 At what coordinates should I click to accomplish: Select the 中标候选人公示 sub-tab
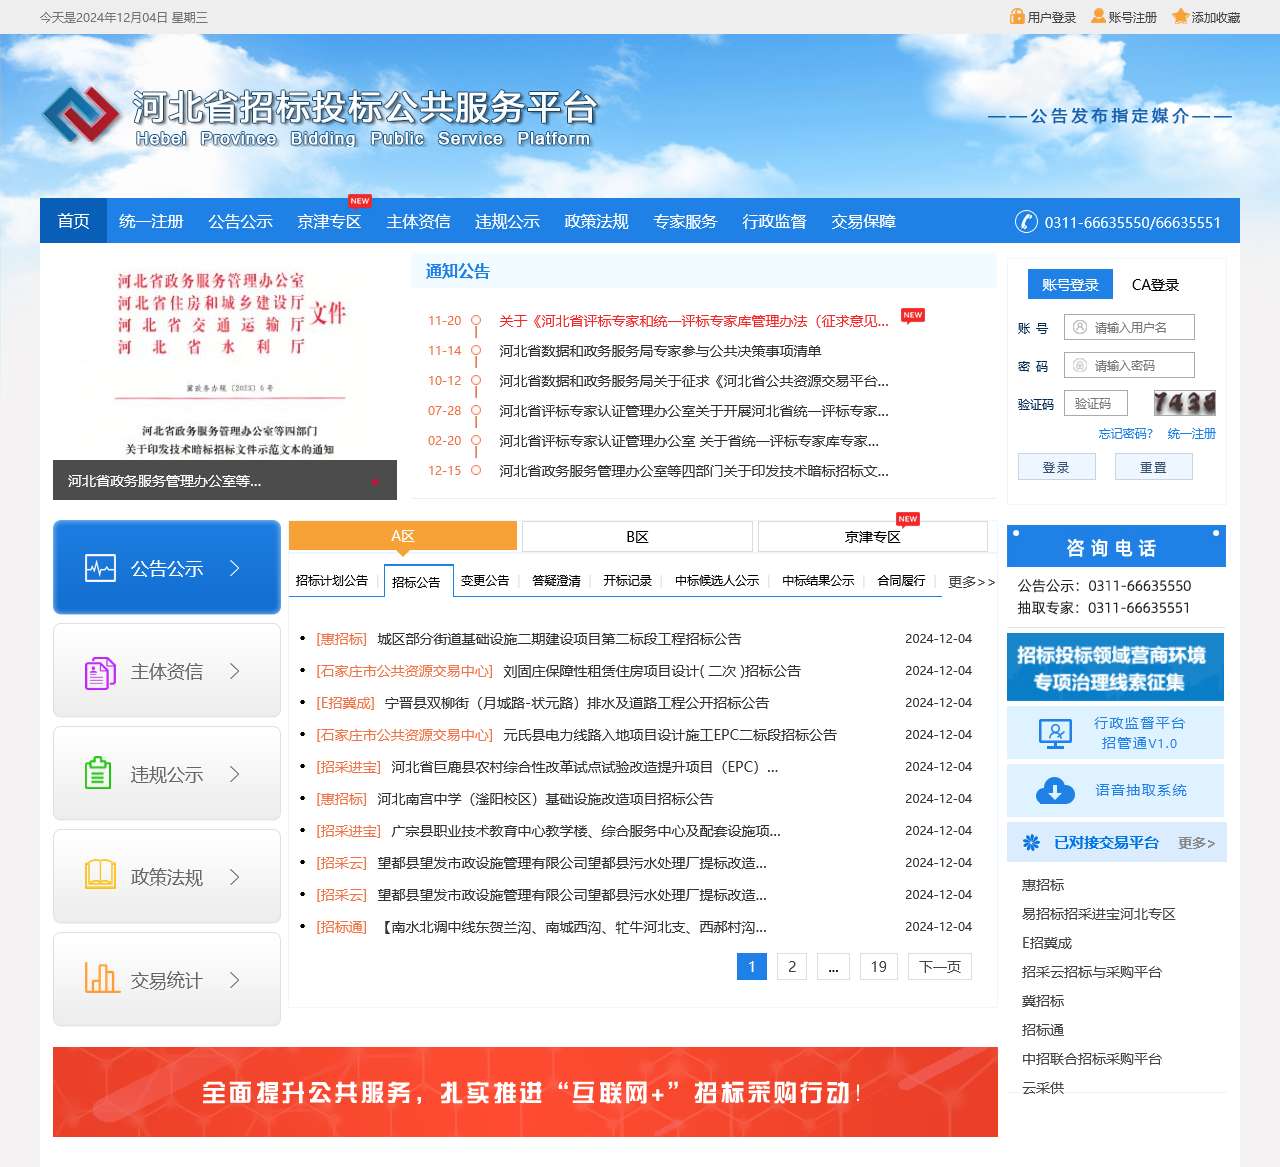717,581
